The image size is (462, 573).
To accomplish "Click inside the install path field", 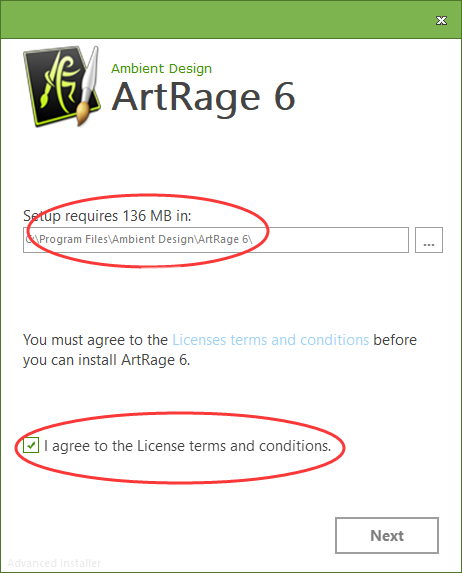I will click(216, 240).
